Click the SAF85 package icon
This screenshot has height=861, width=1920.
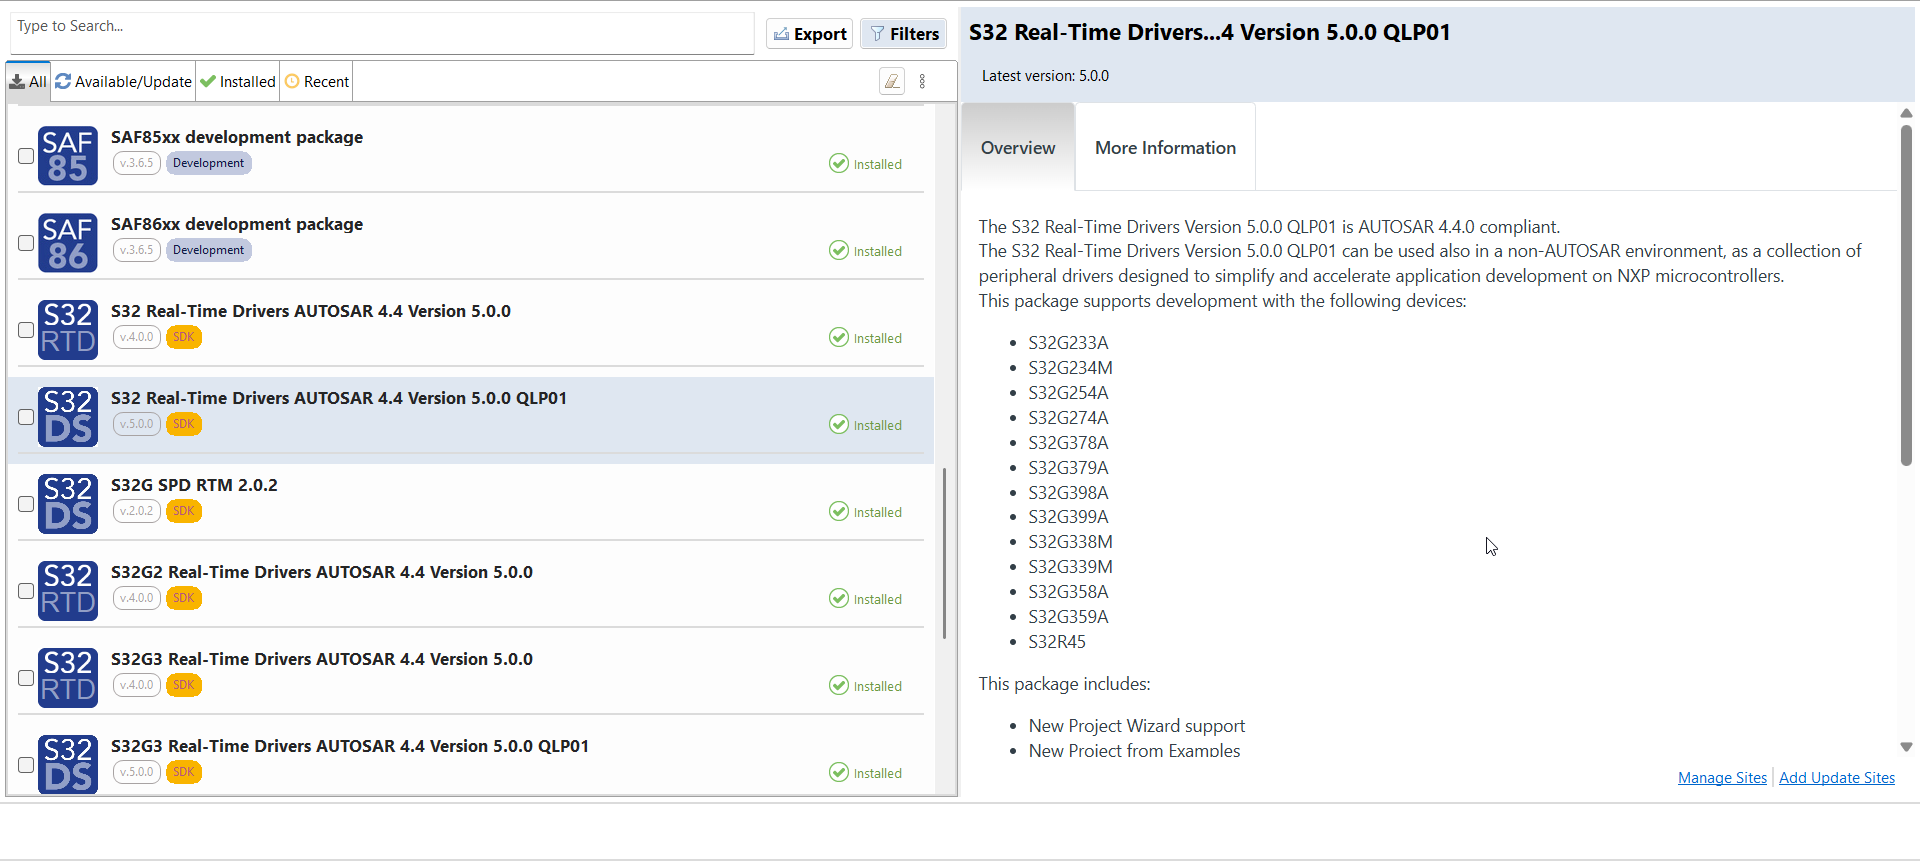point(68,156)
